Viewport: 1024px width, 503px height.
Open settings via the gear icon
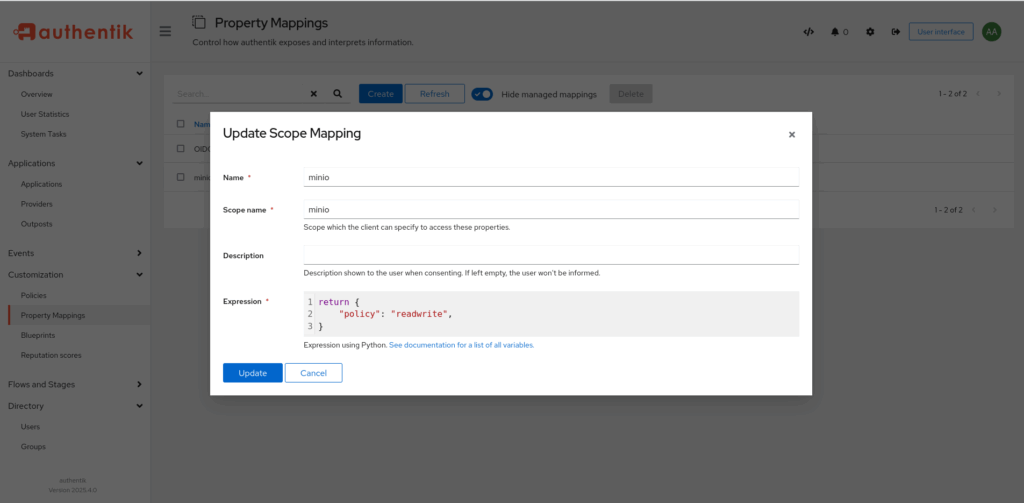click(870, 32)
